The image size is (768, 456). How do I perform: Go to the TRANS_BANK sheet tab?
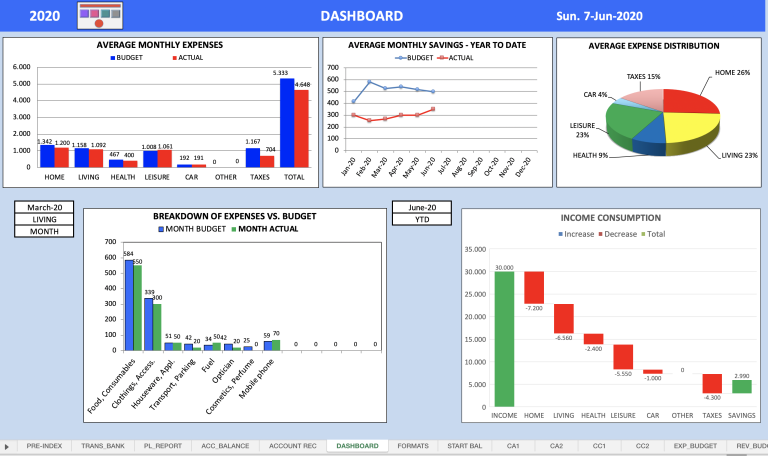(103, 446)
